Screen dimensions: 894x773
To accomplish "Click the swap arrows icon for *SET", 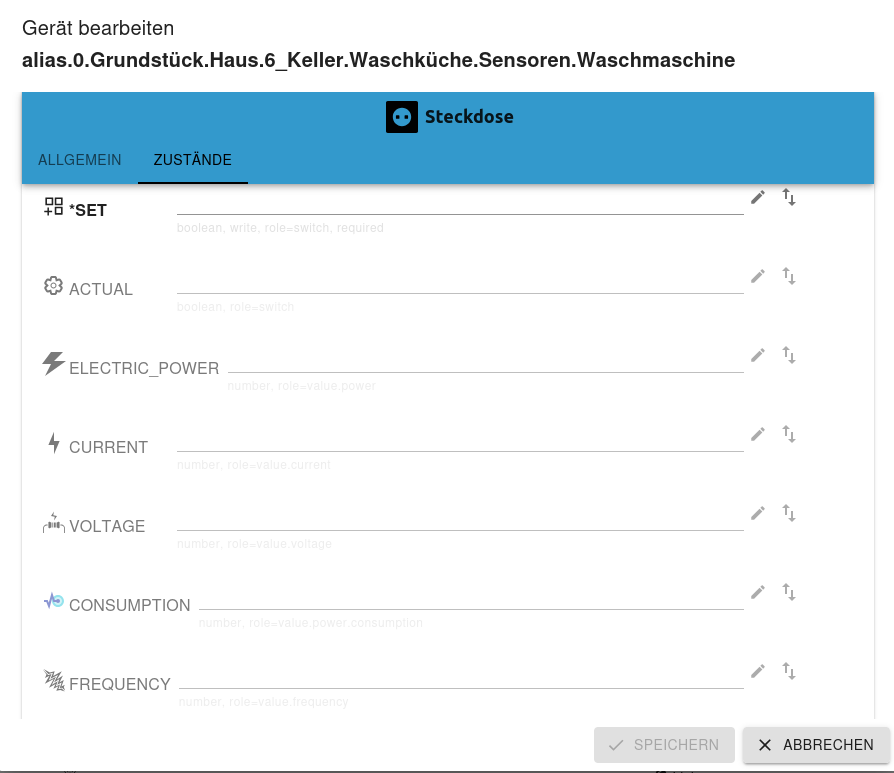I will tap(789, 197).
